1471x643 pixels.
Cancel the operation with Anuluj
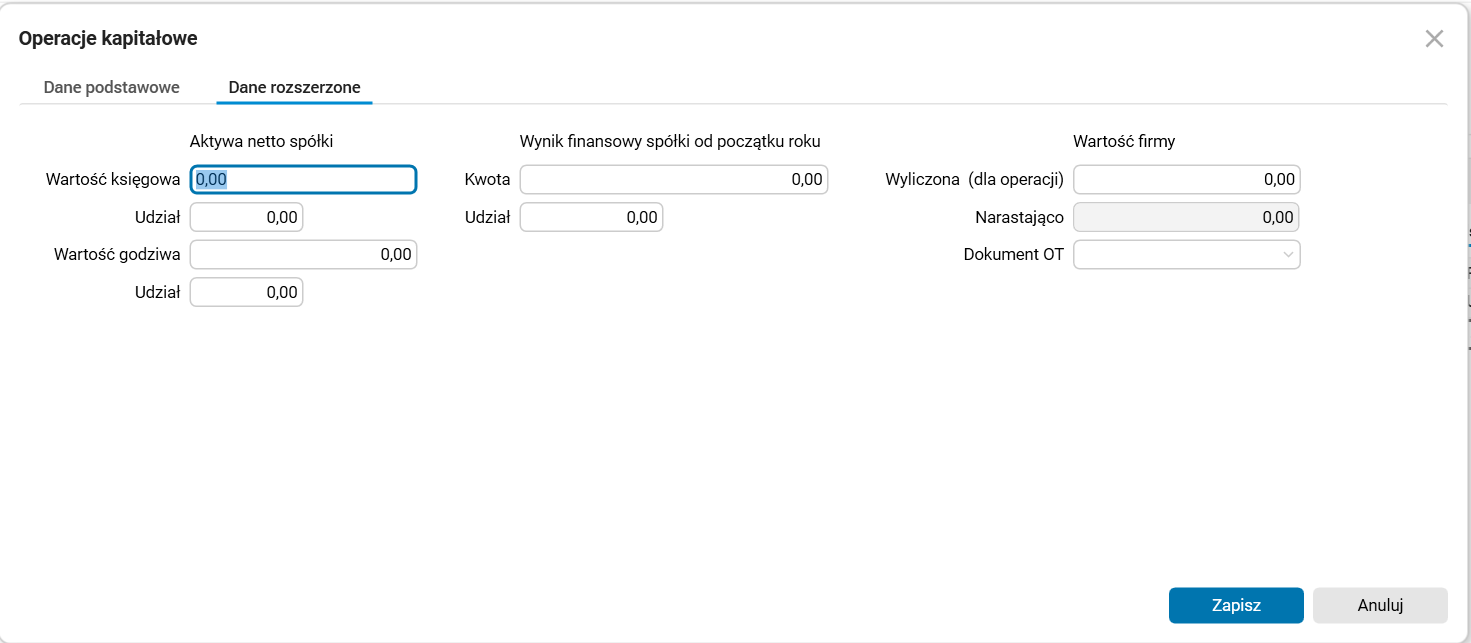1380,605
